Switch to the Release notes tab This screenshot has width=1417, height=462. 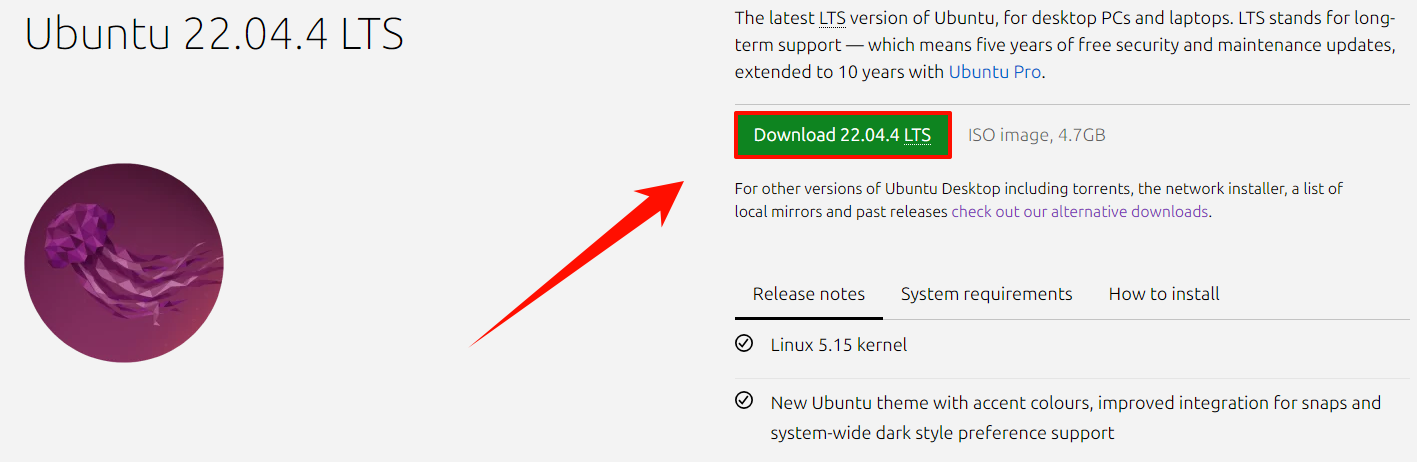[809, 294]
